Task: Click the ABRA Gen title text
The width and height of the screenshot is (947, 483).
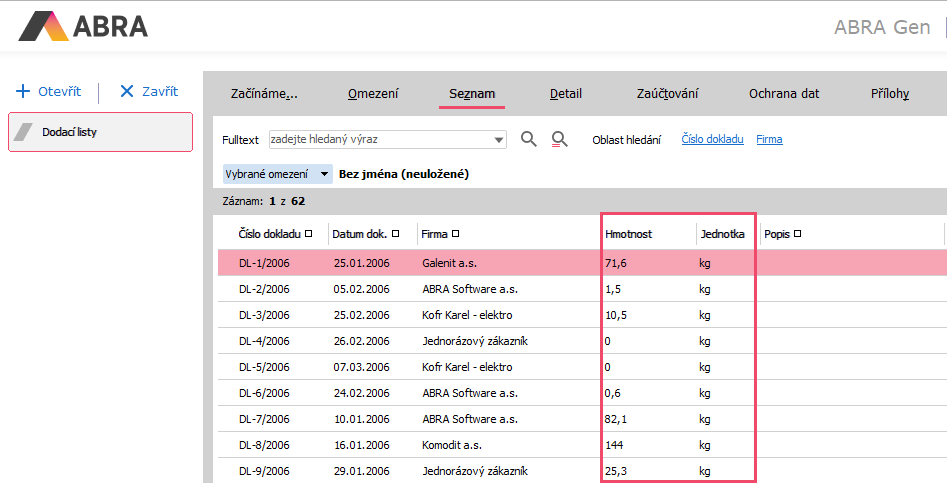Action: click(x=882, y=27)
